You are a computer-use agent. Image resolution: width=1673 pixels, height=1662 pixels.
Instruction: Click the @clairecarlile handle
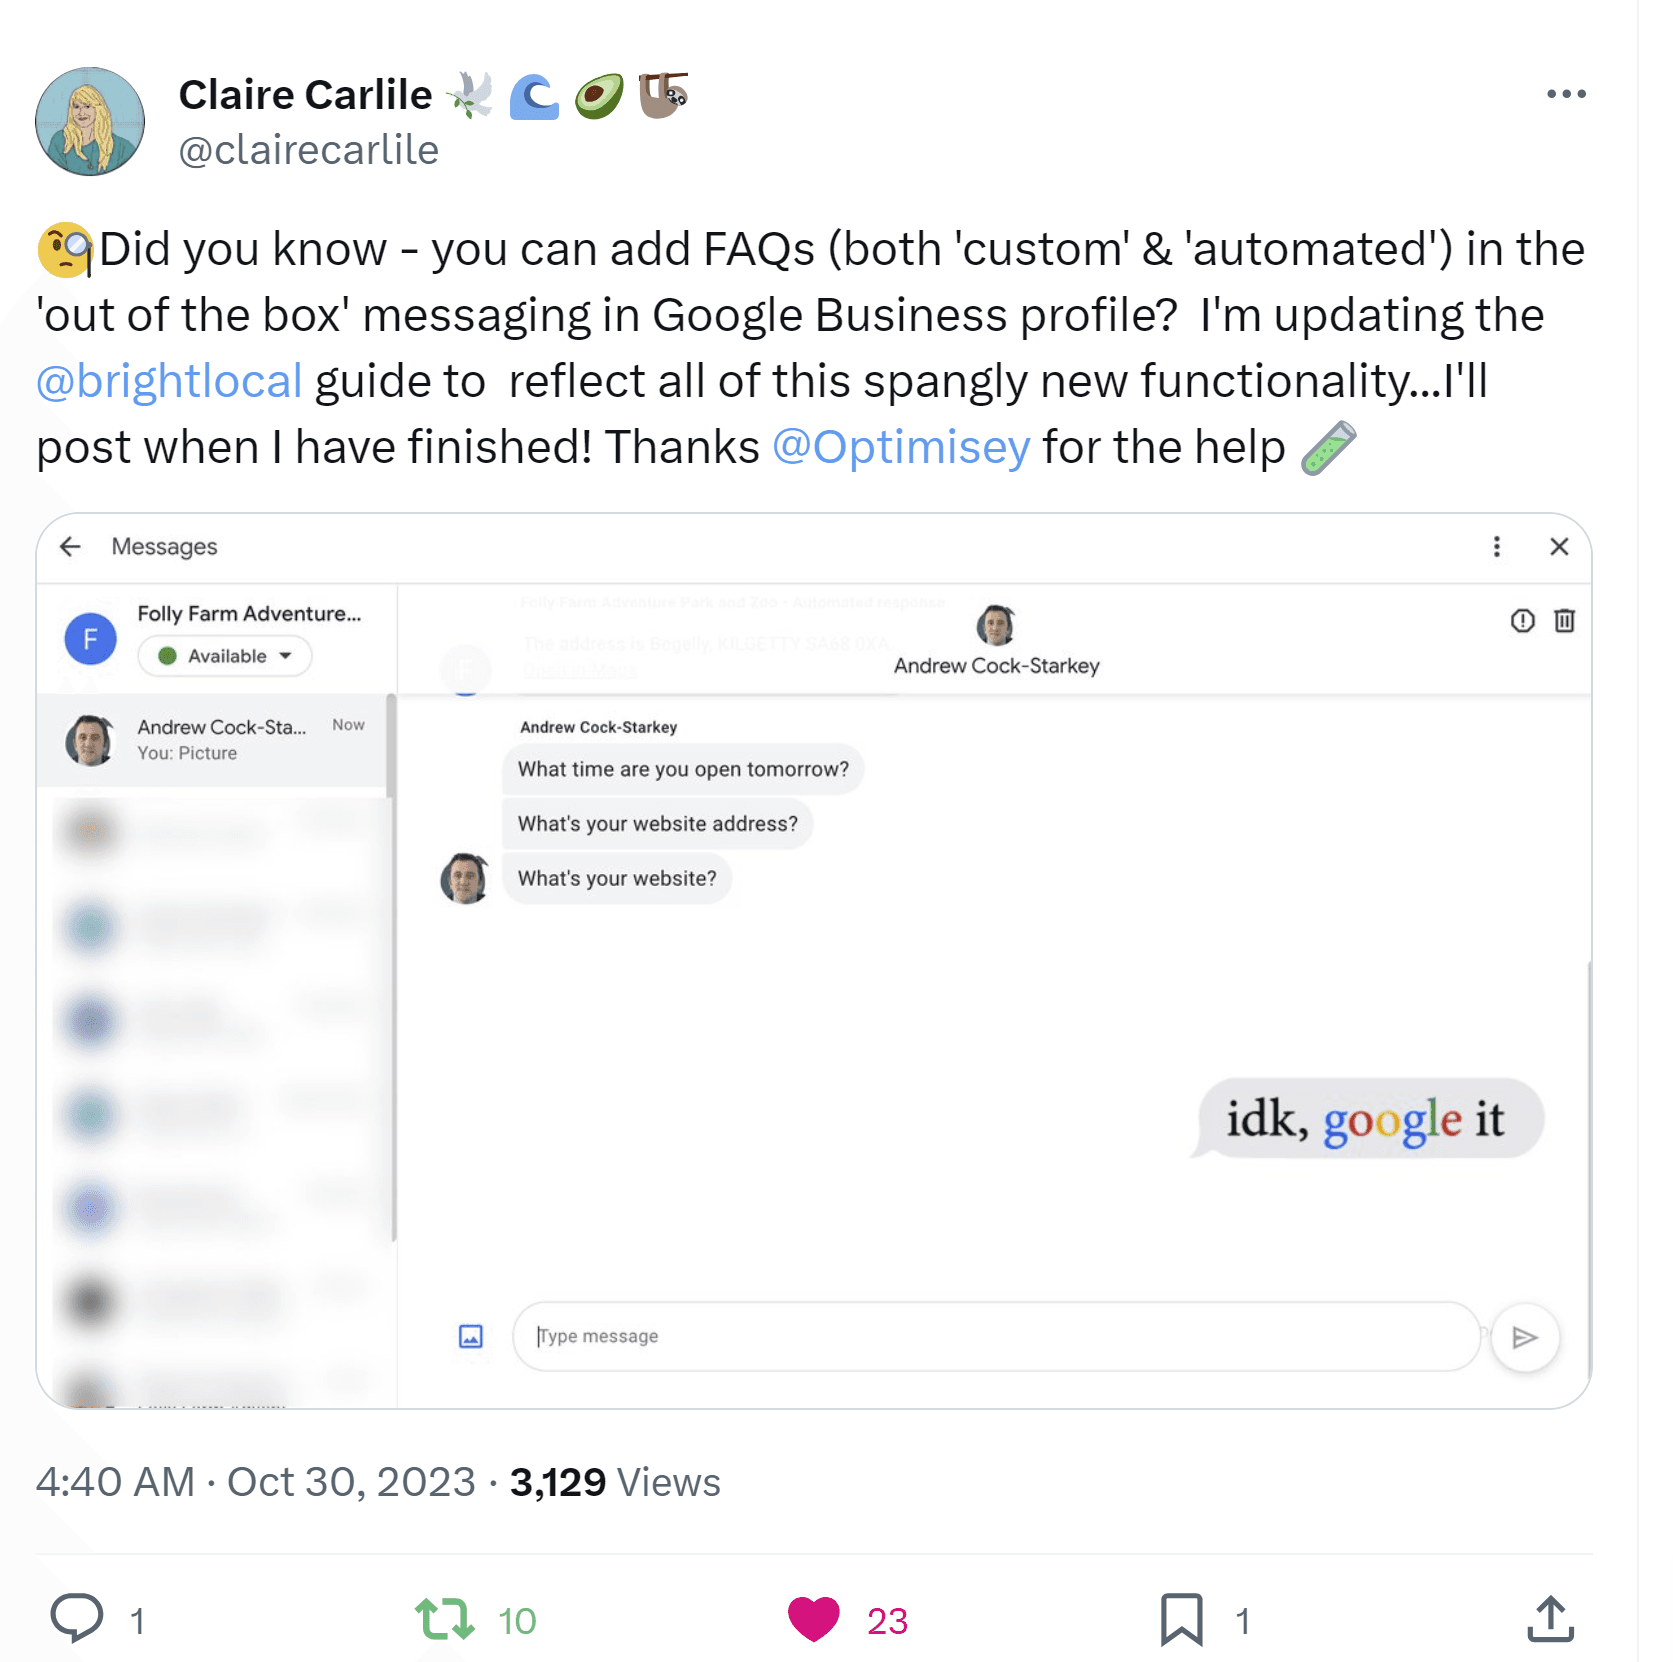click(308, 150)
